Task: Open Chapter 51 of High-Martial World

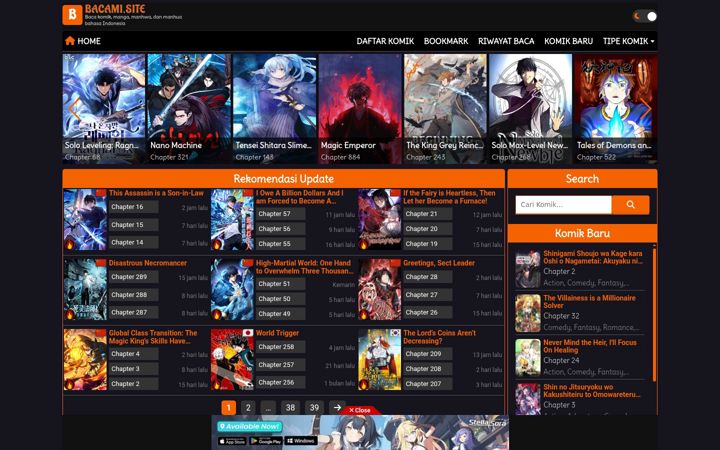Action: point(281,284)
